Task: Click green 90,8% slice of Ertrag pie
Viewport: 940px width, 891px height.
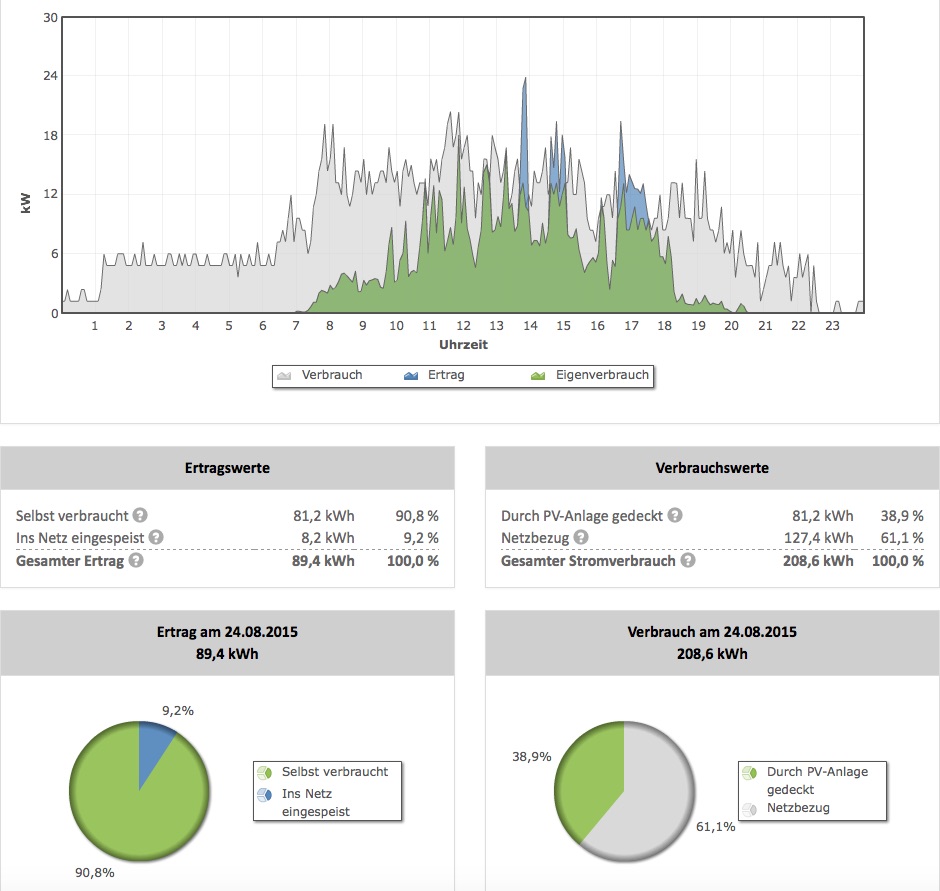Action: point(130,810)
